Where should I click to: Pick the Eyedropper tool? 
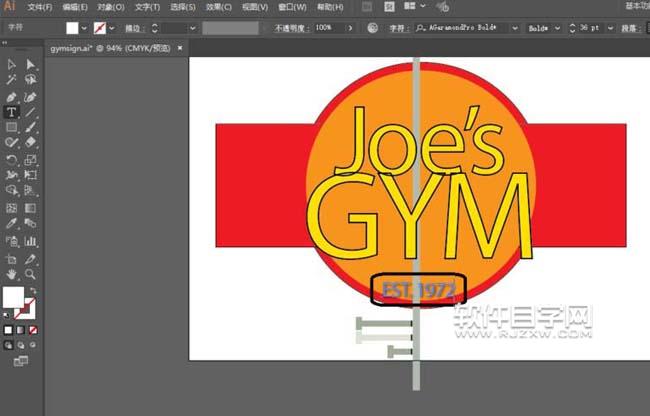12,224
